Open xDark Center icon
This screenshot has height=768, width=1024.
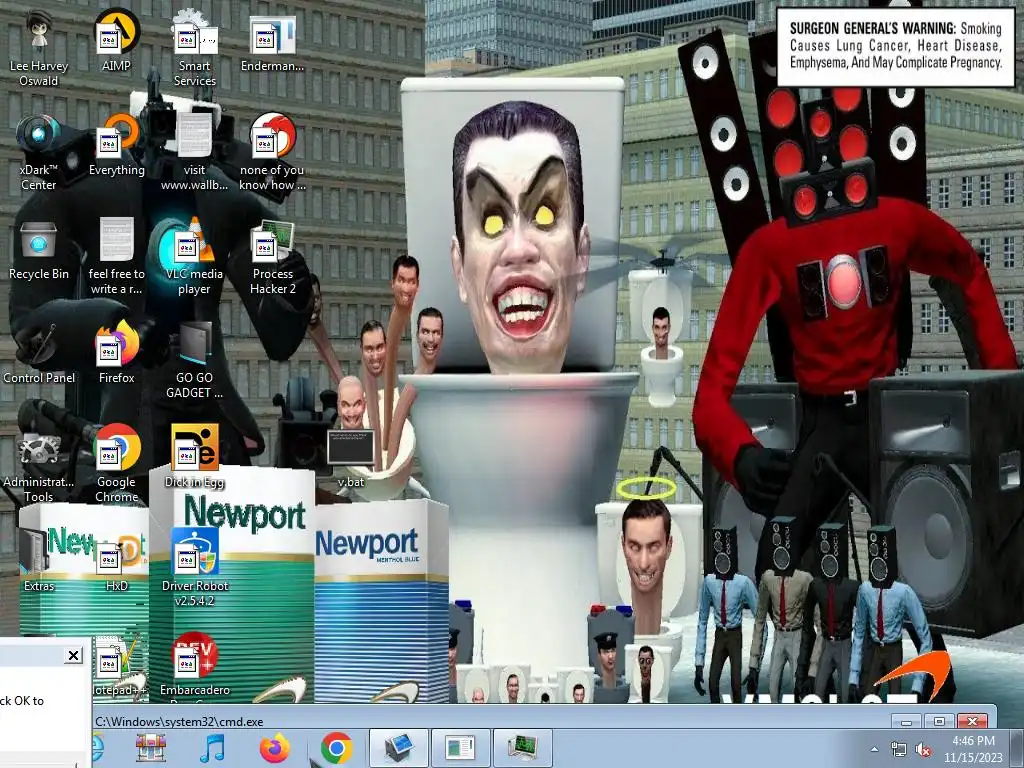pos(39,154)
